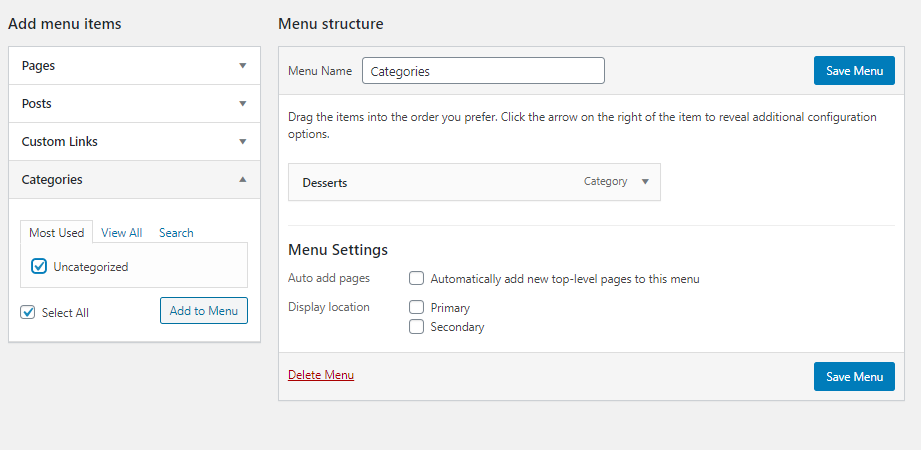
Task: Toggle the Select All checkbox
Action: (28, 312)
